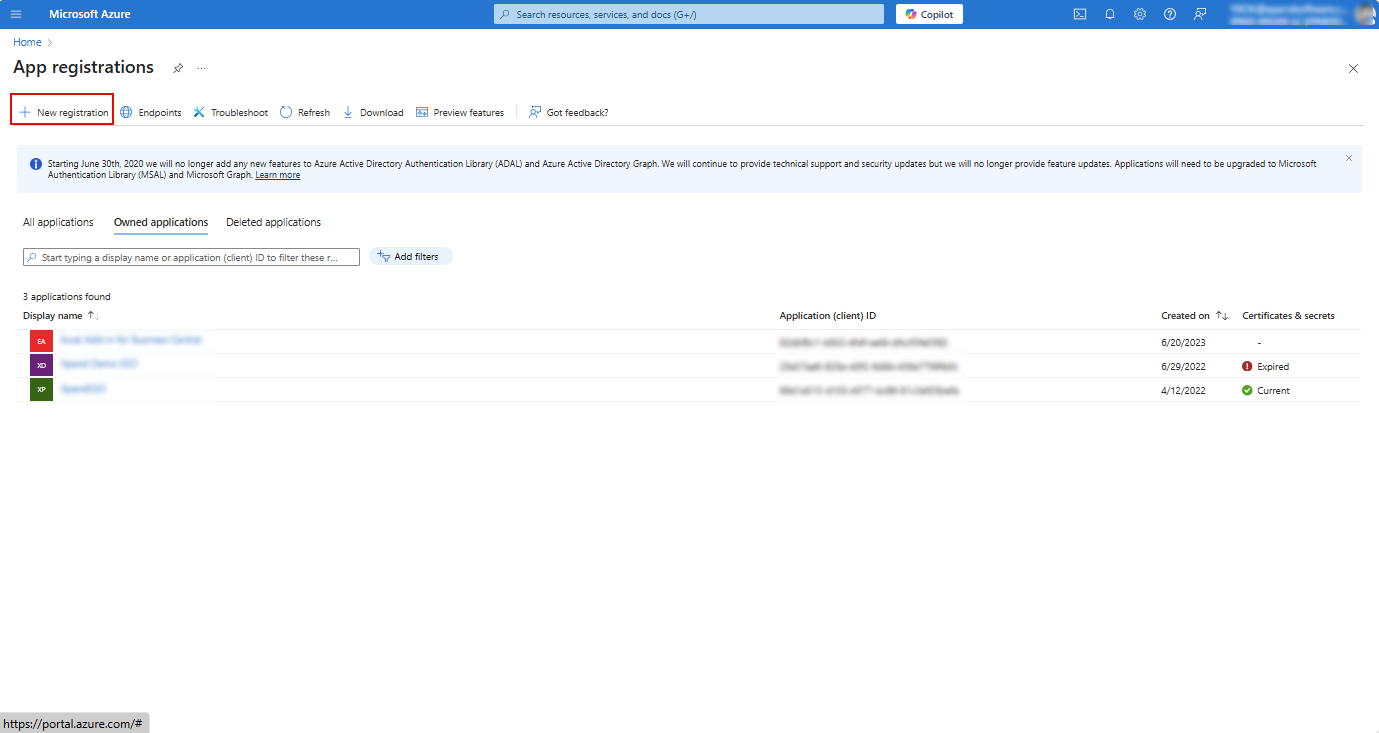Click the feedback icon in top bar
Image resolution: width=1379 pixels, height=733 pixels.
pyautogui.click(x=1200, y=14)
